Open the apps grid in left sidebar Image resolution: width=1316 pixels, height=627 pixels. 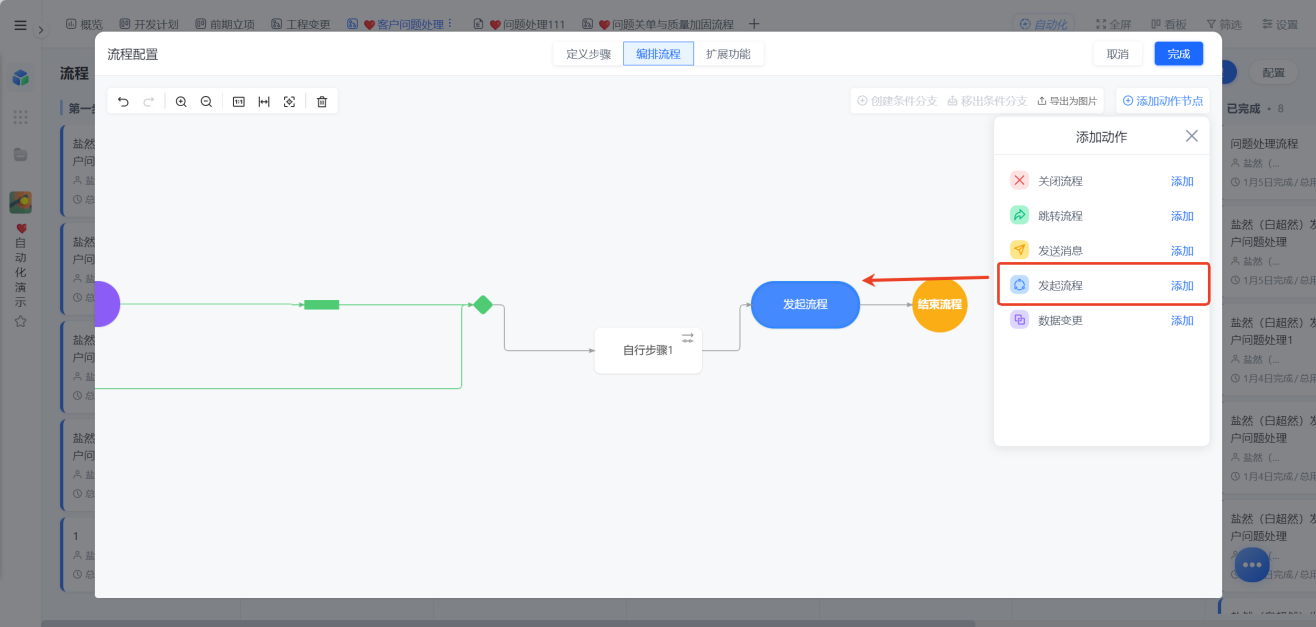(20, 117)
